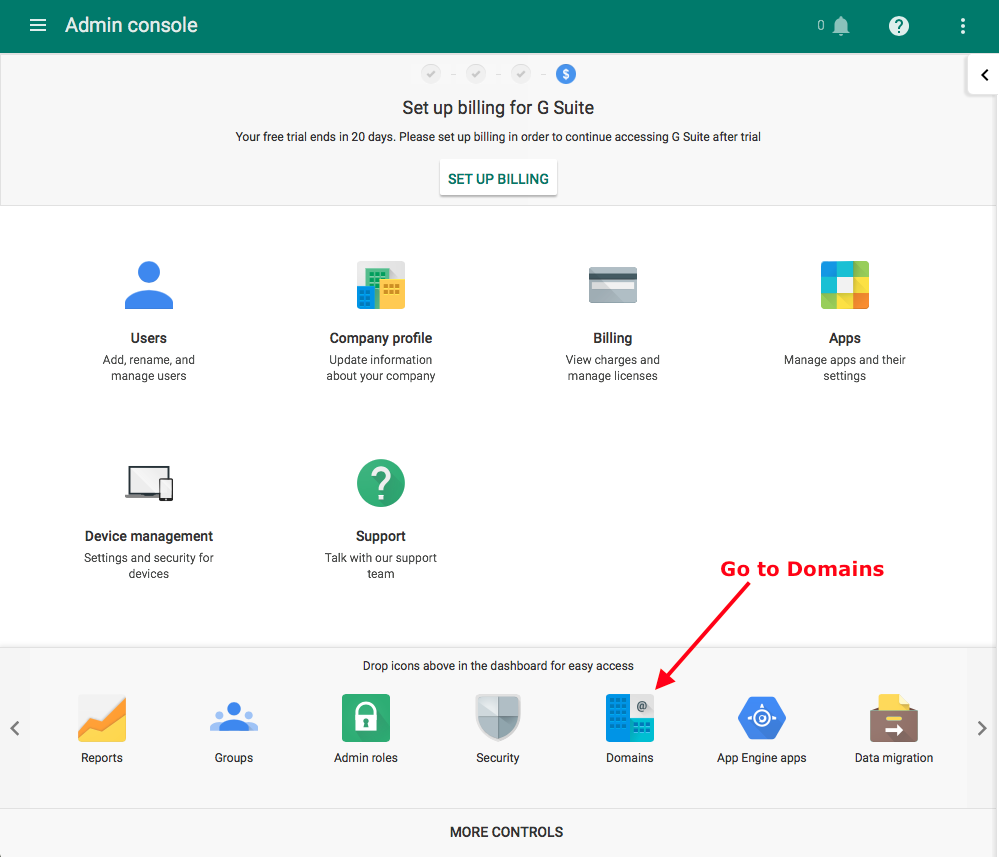Click "Talk with our support team" description
The height and width of the screenshot is (857, 999).
381,566
